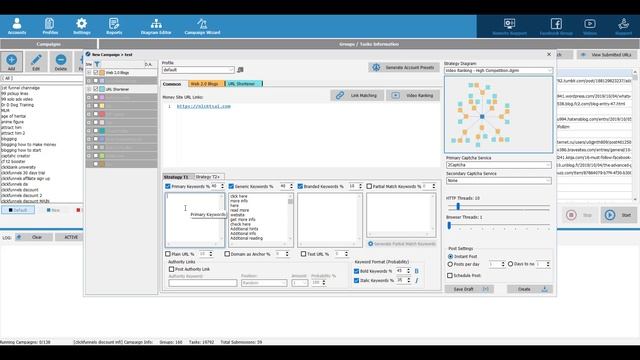
Task: Stop the running campaign
Action: 580,215
